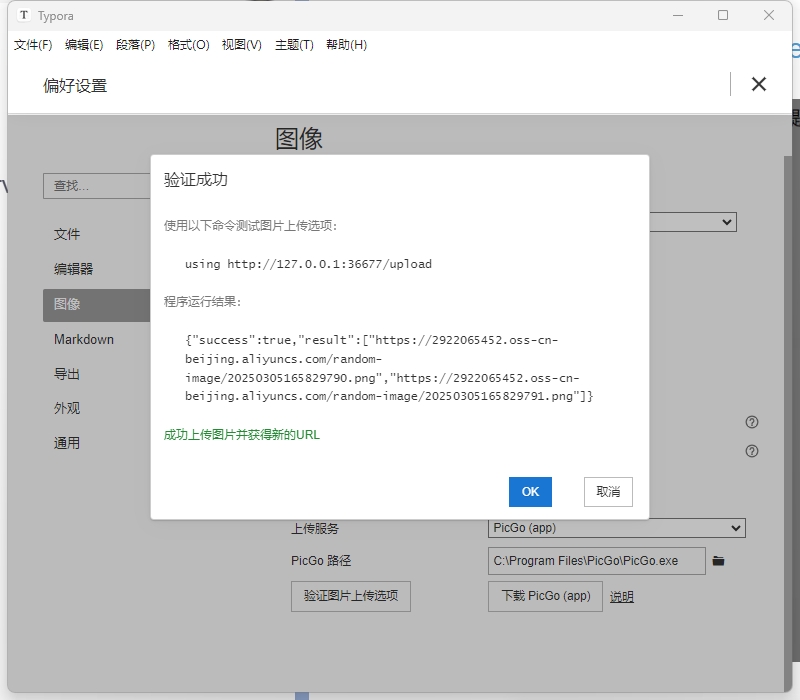The width and height of the screenshot is (800, 700).
Task: Open the 说明 link
Action: tap(622, 597)
